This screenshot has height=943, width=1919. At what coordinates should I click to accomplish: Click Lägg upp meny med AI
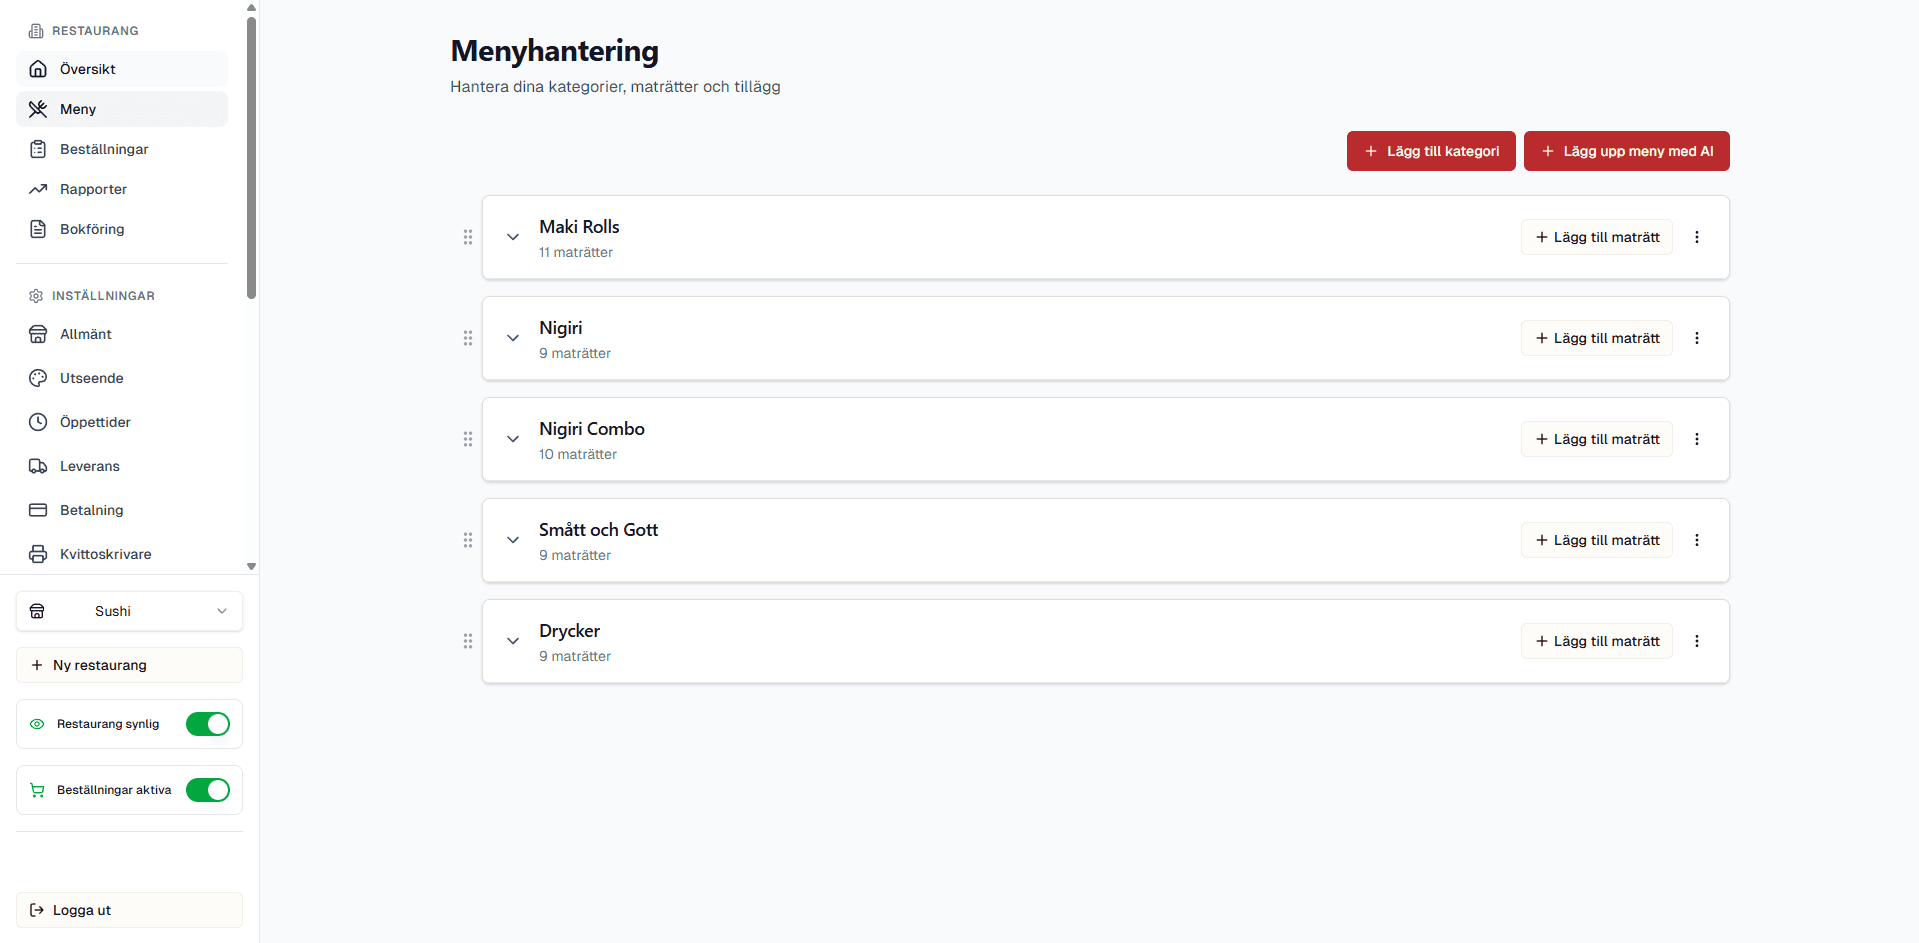tap(1626, 151)
